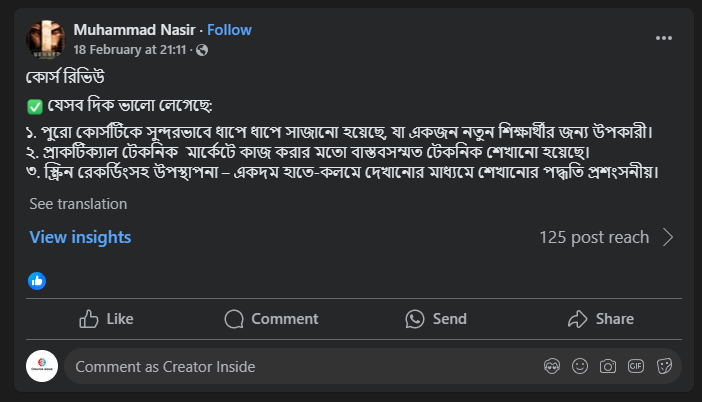This screenshot has width=702, height=402.
Task: Attach a photo with the camera icon
Action: (x=607, y=366)
